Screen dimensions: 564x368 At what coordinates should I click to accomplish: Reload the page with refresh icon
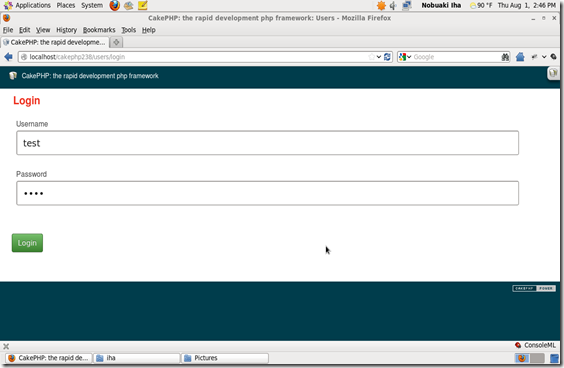coord(387,57)
